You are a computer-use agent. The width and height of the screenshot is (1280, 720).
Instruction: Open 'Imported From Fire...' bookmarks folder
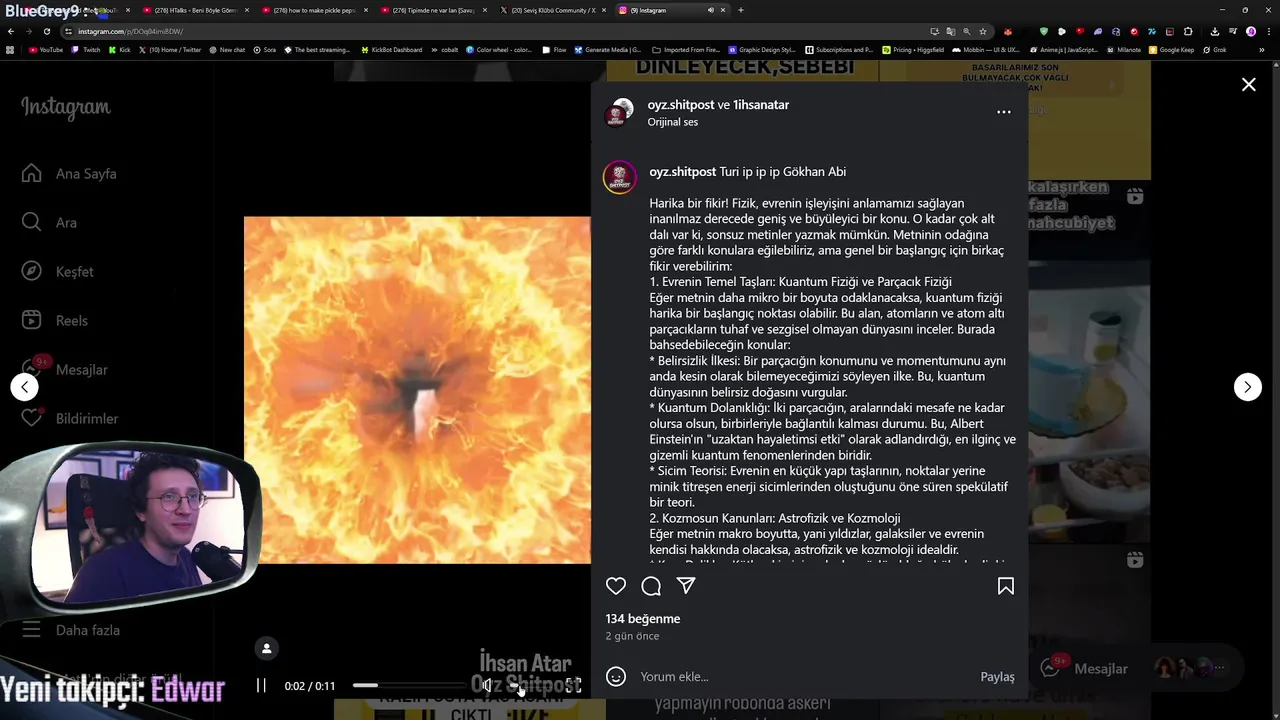pyautogui.click(x=686, y=49)
